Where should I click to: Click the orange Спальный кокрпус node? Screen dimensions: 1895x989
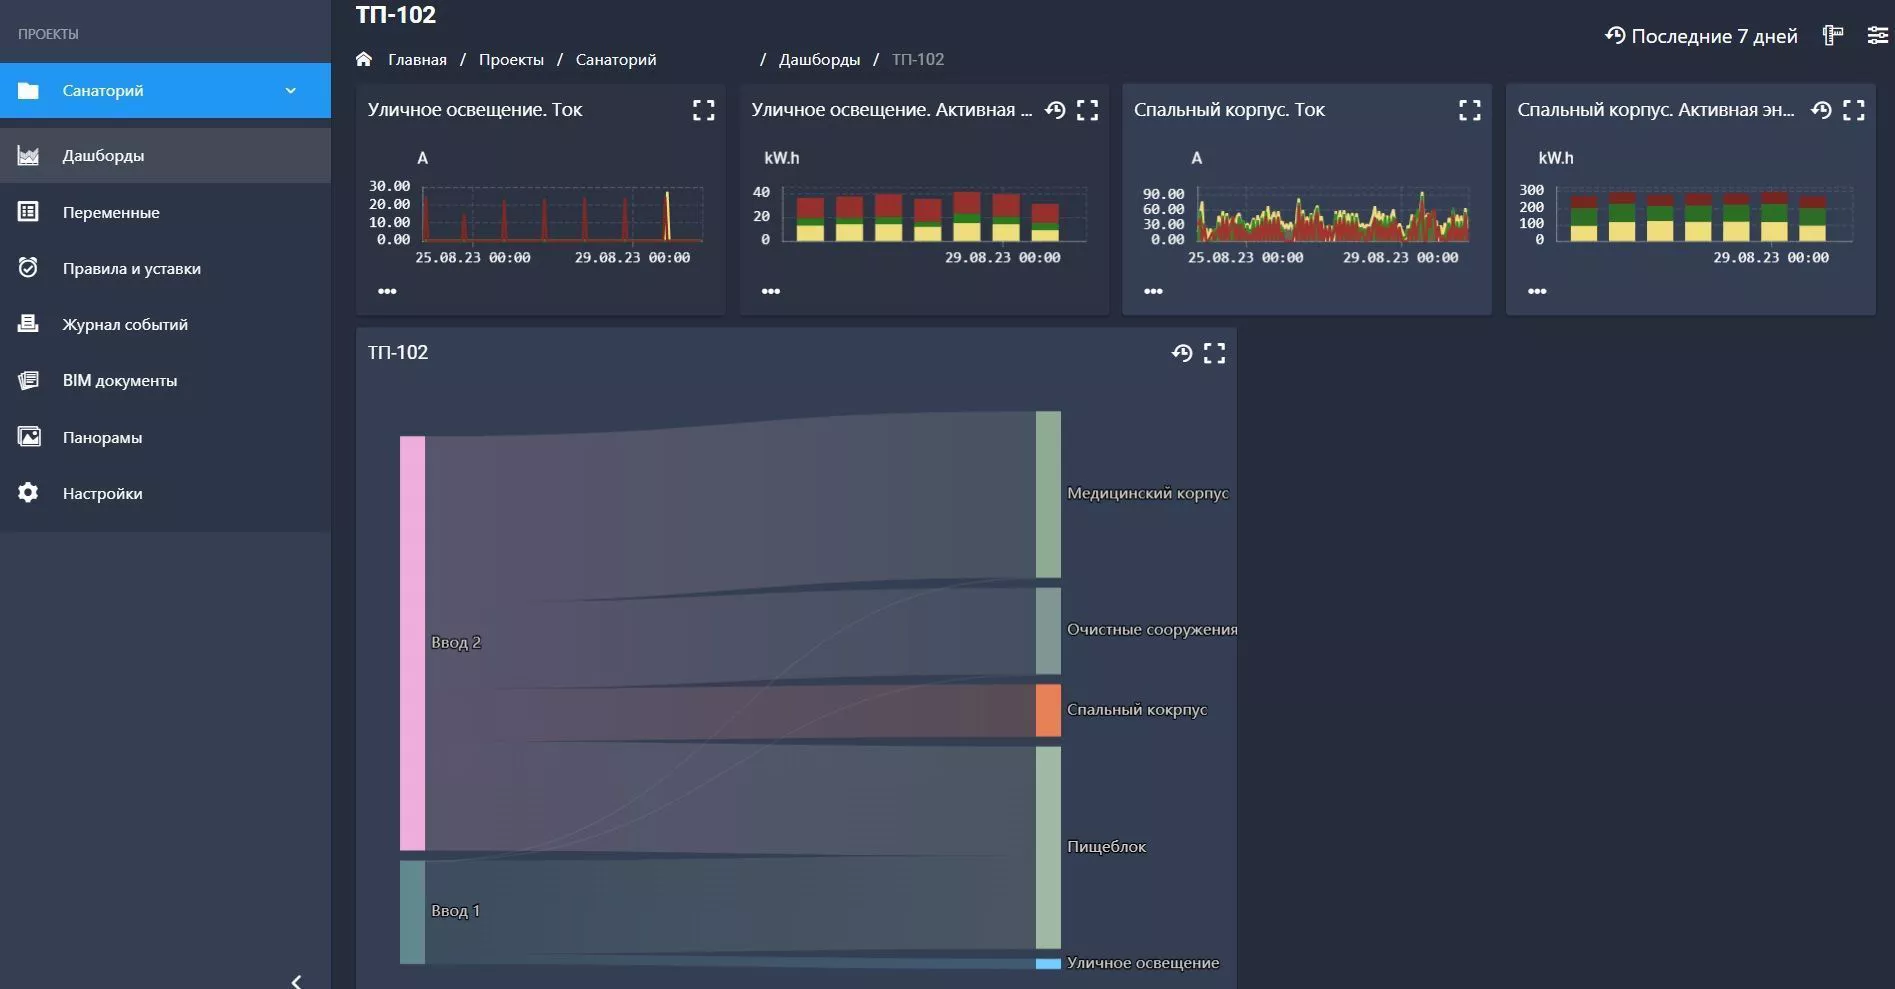pos(1048,710)
